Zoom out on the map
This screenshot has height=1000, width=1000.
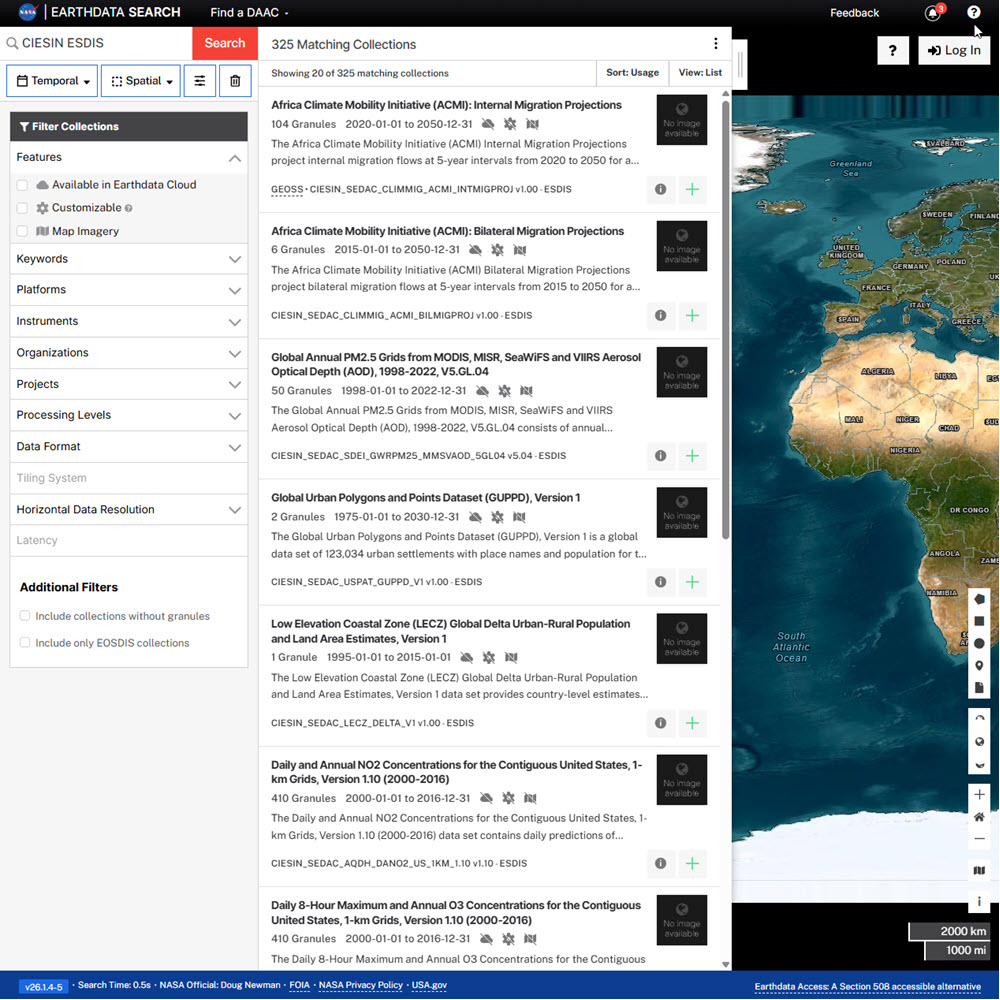979,839
